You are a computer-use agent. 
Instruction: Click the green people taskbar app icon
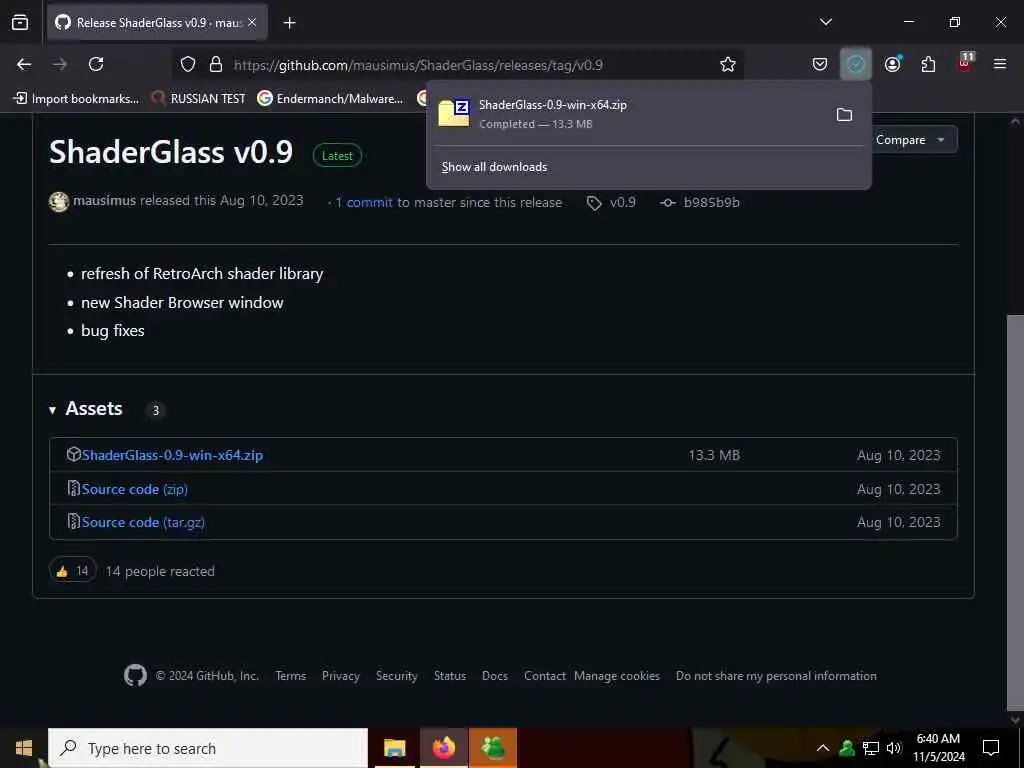point(493,748)
